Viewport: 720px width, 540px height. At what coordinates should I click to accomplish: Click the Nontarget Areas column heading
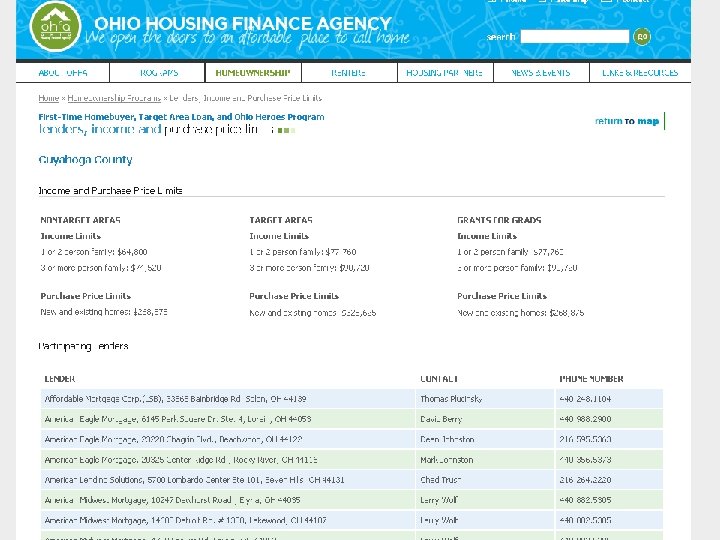81,220
